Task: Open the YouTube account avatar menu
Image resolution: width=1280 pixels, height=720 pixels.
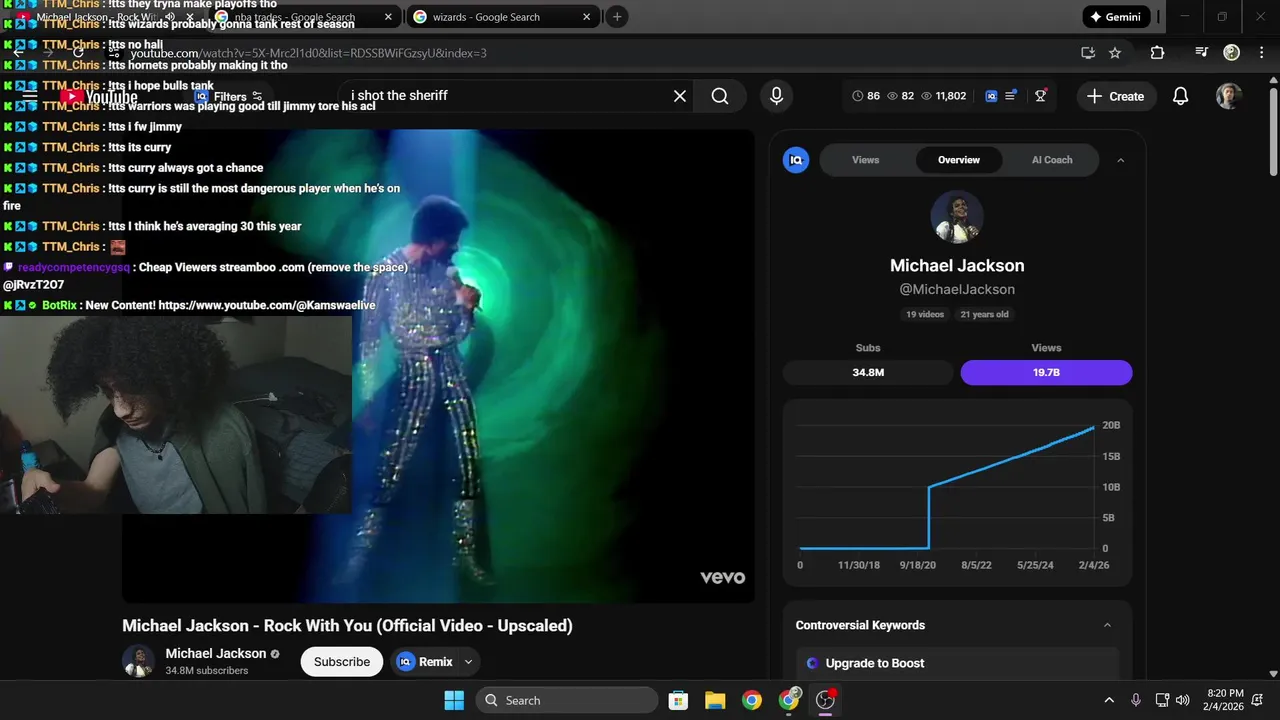Action: (x=1229, y=96)
